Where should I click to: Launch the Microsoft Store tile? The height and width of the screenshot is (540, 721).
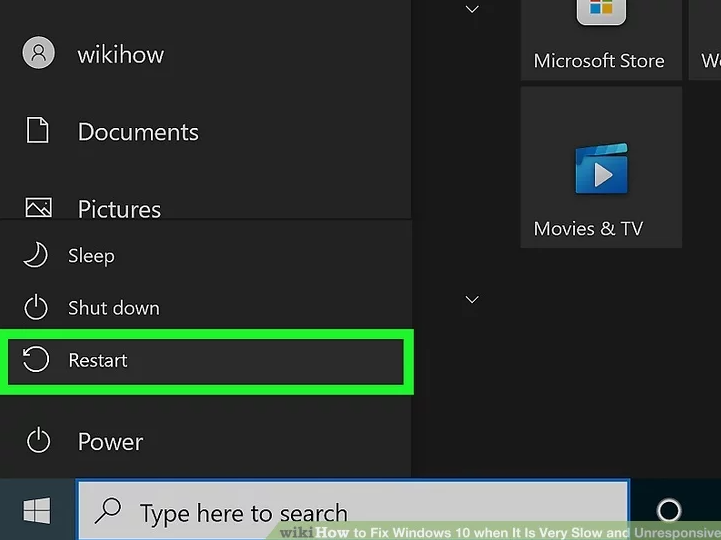coord(600,38)
